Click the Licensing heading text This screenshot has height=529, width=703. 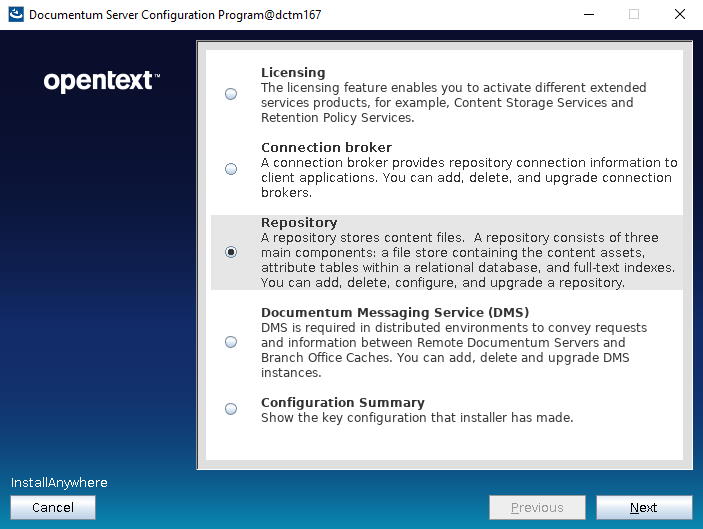pyautogui.click(x=293, y=73)
